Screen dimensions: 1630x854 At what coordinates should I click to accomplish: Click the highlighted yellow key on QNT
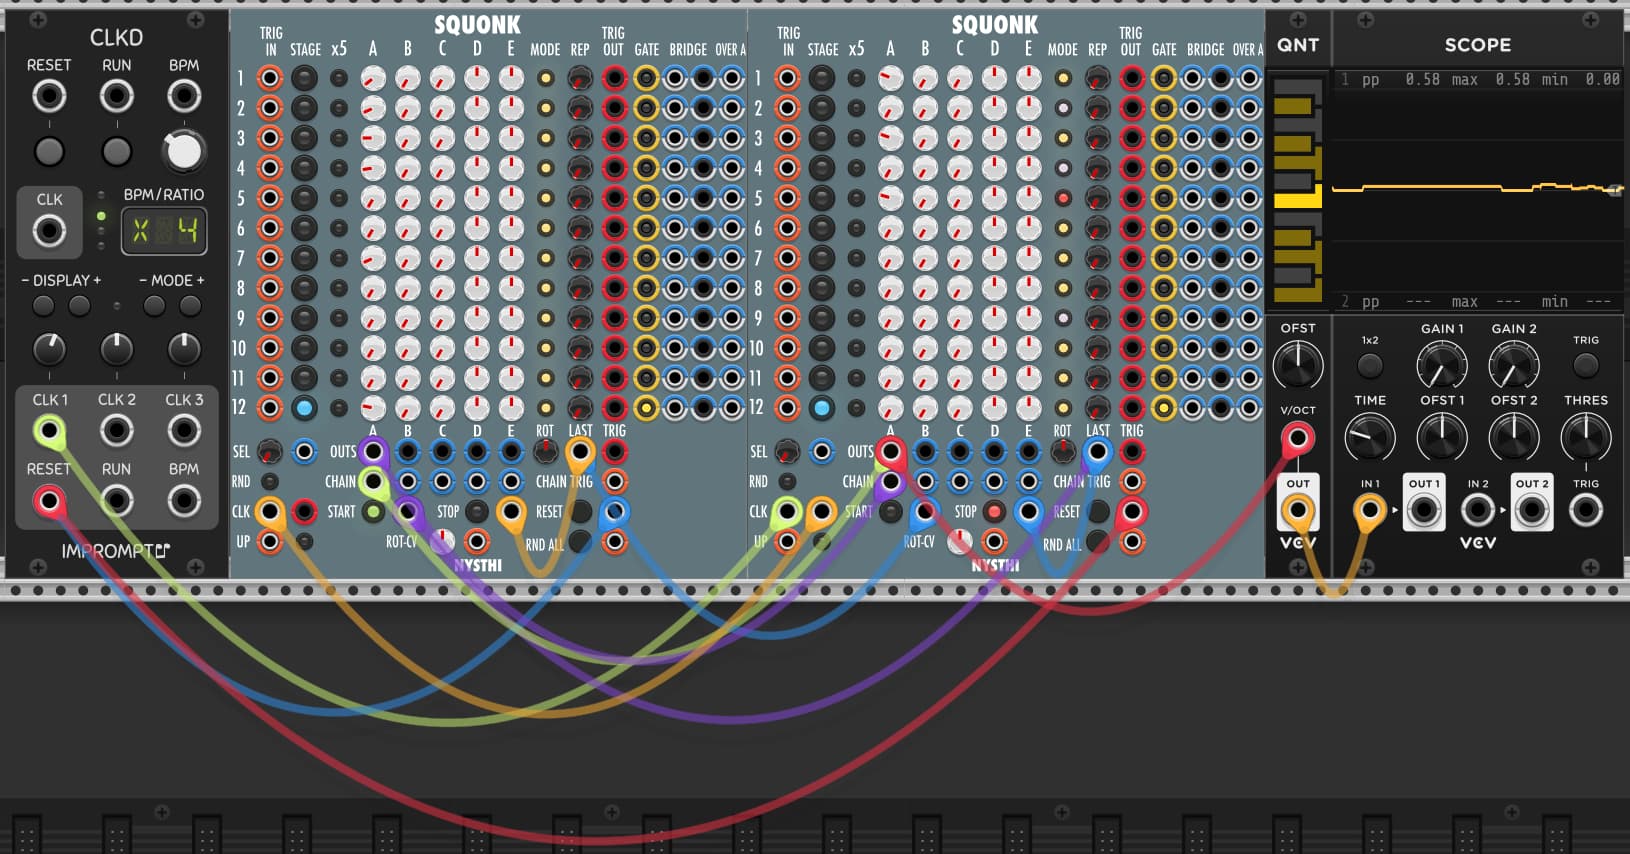tap(1297, 200)
